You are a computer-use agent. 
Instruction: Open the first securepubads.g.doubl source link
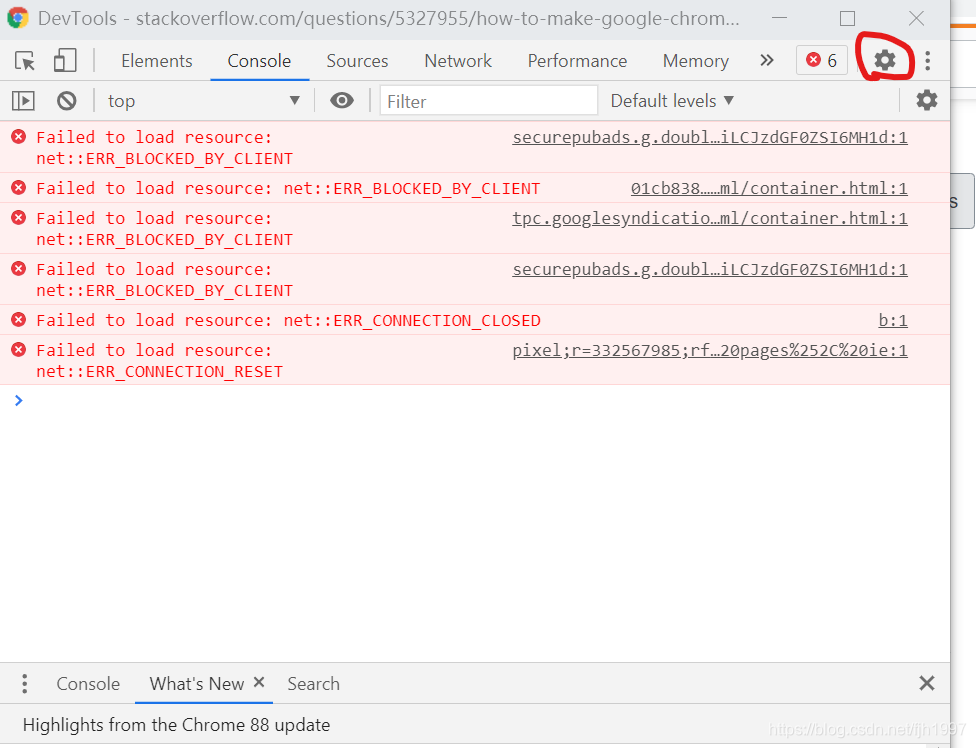point(710,138)
